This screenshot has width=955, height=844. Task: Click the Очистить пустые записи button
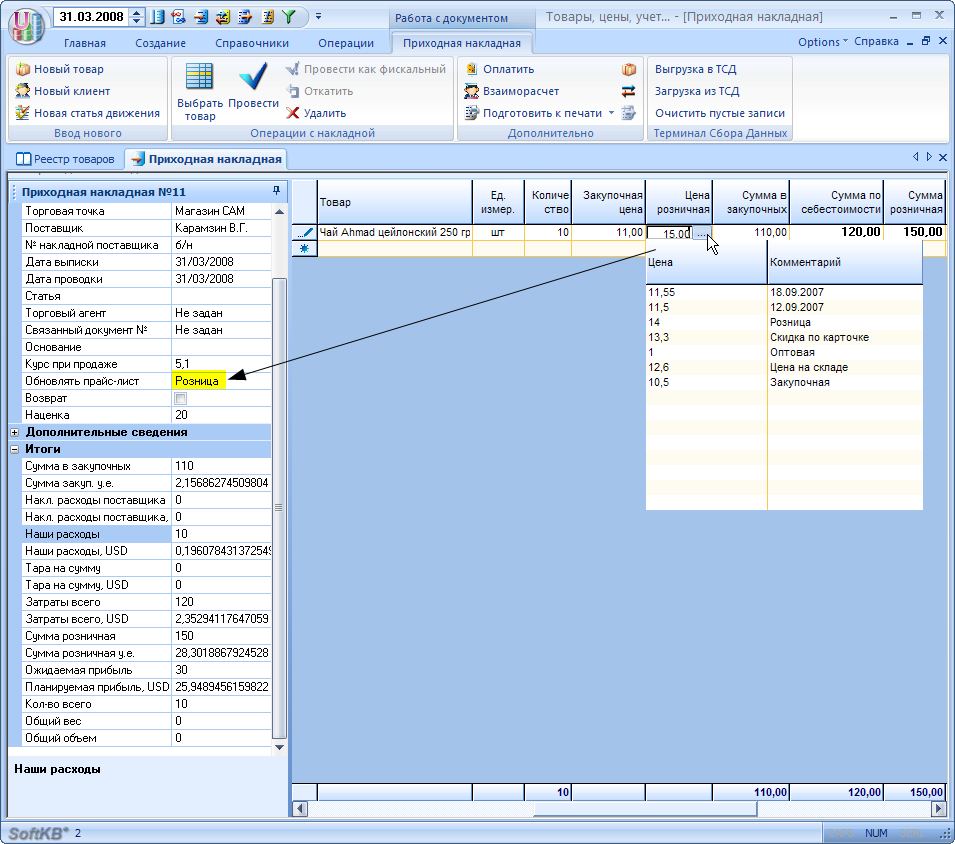tap(720, 113)
